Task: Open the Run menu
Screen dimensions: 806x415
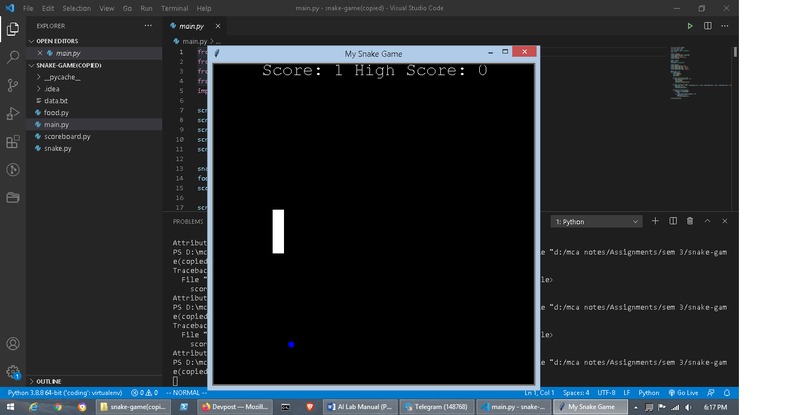Action: [146, 8]
